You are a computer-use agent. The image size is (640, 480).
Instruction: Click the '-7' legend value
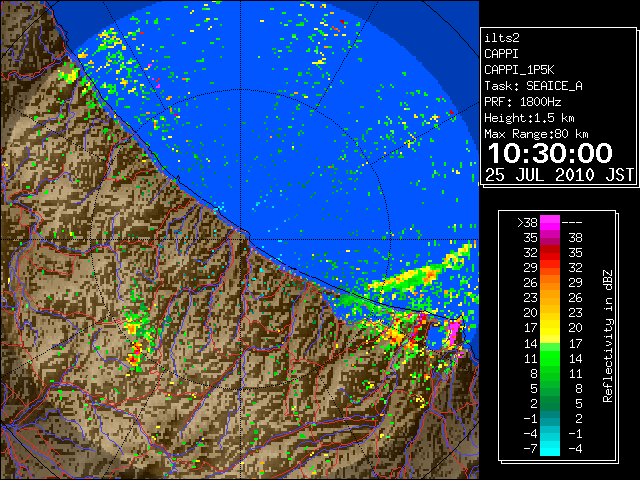pyautogui.click(x=530, y=449)
